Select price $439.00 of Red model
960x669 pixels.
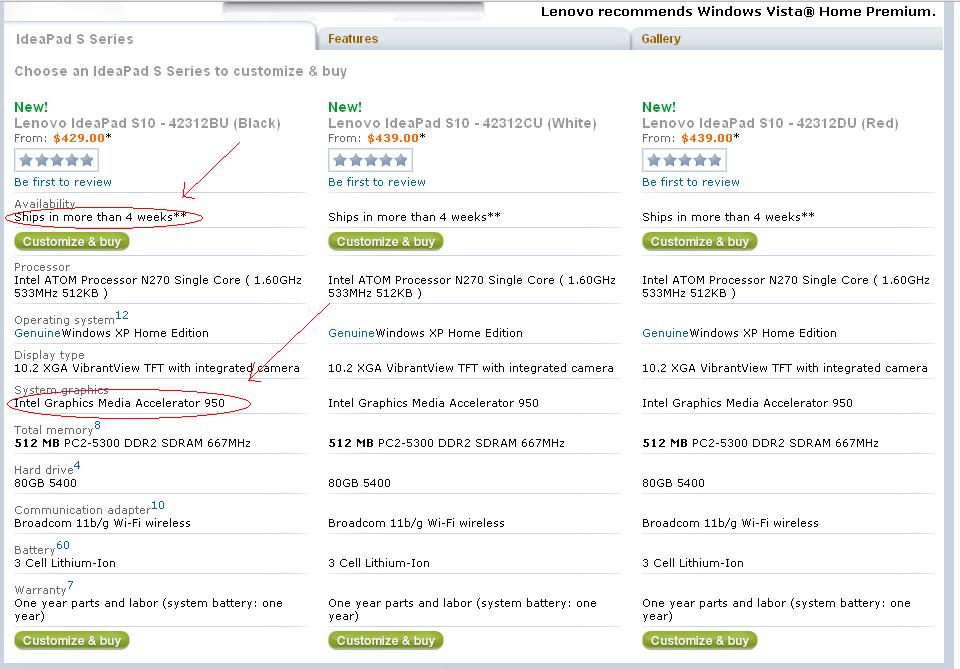click(x=707, y=138)
